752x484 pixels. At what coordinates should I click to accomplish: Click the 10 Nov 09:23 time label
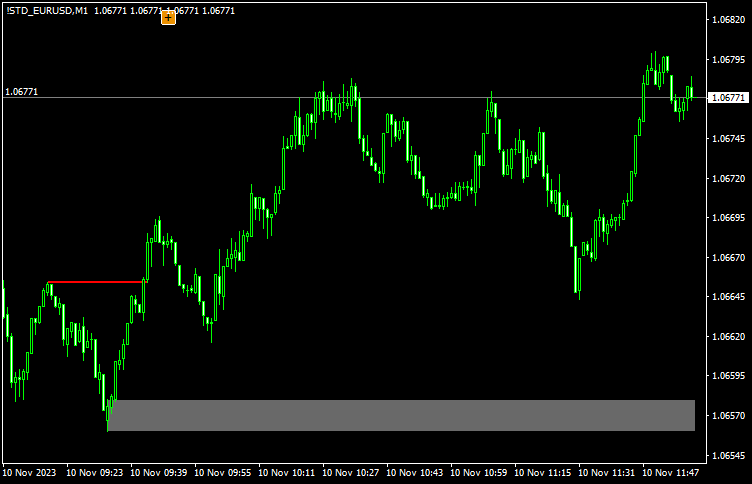click(x=97, y=472)
